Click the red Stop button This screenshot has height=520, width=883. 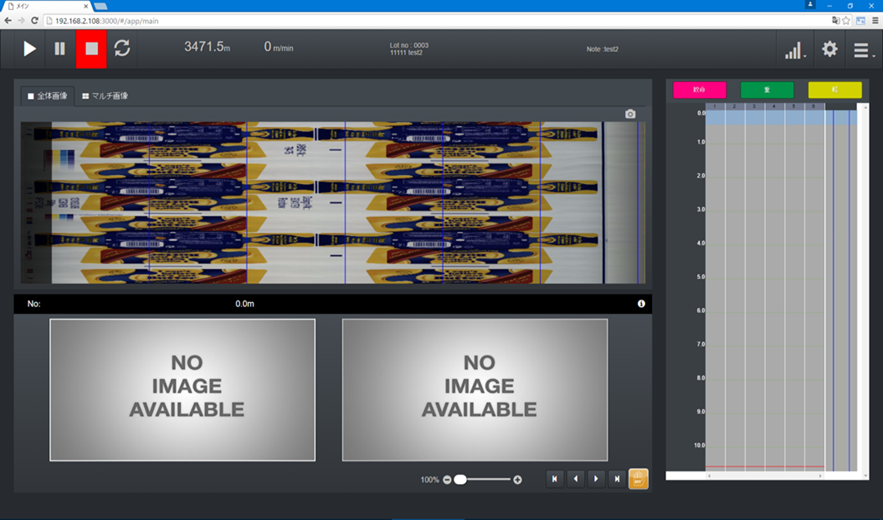coord(91,48)
